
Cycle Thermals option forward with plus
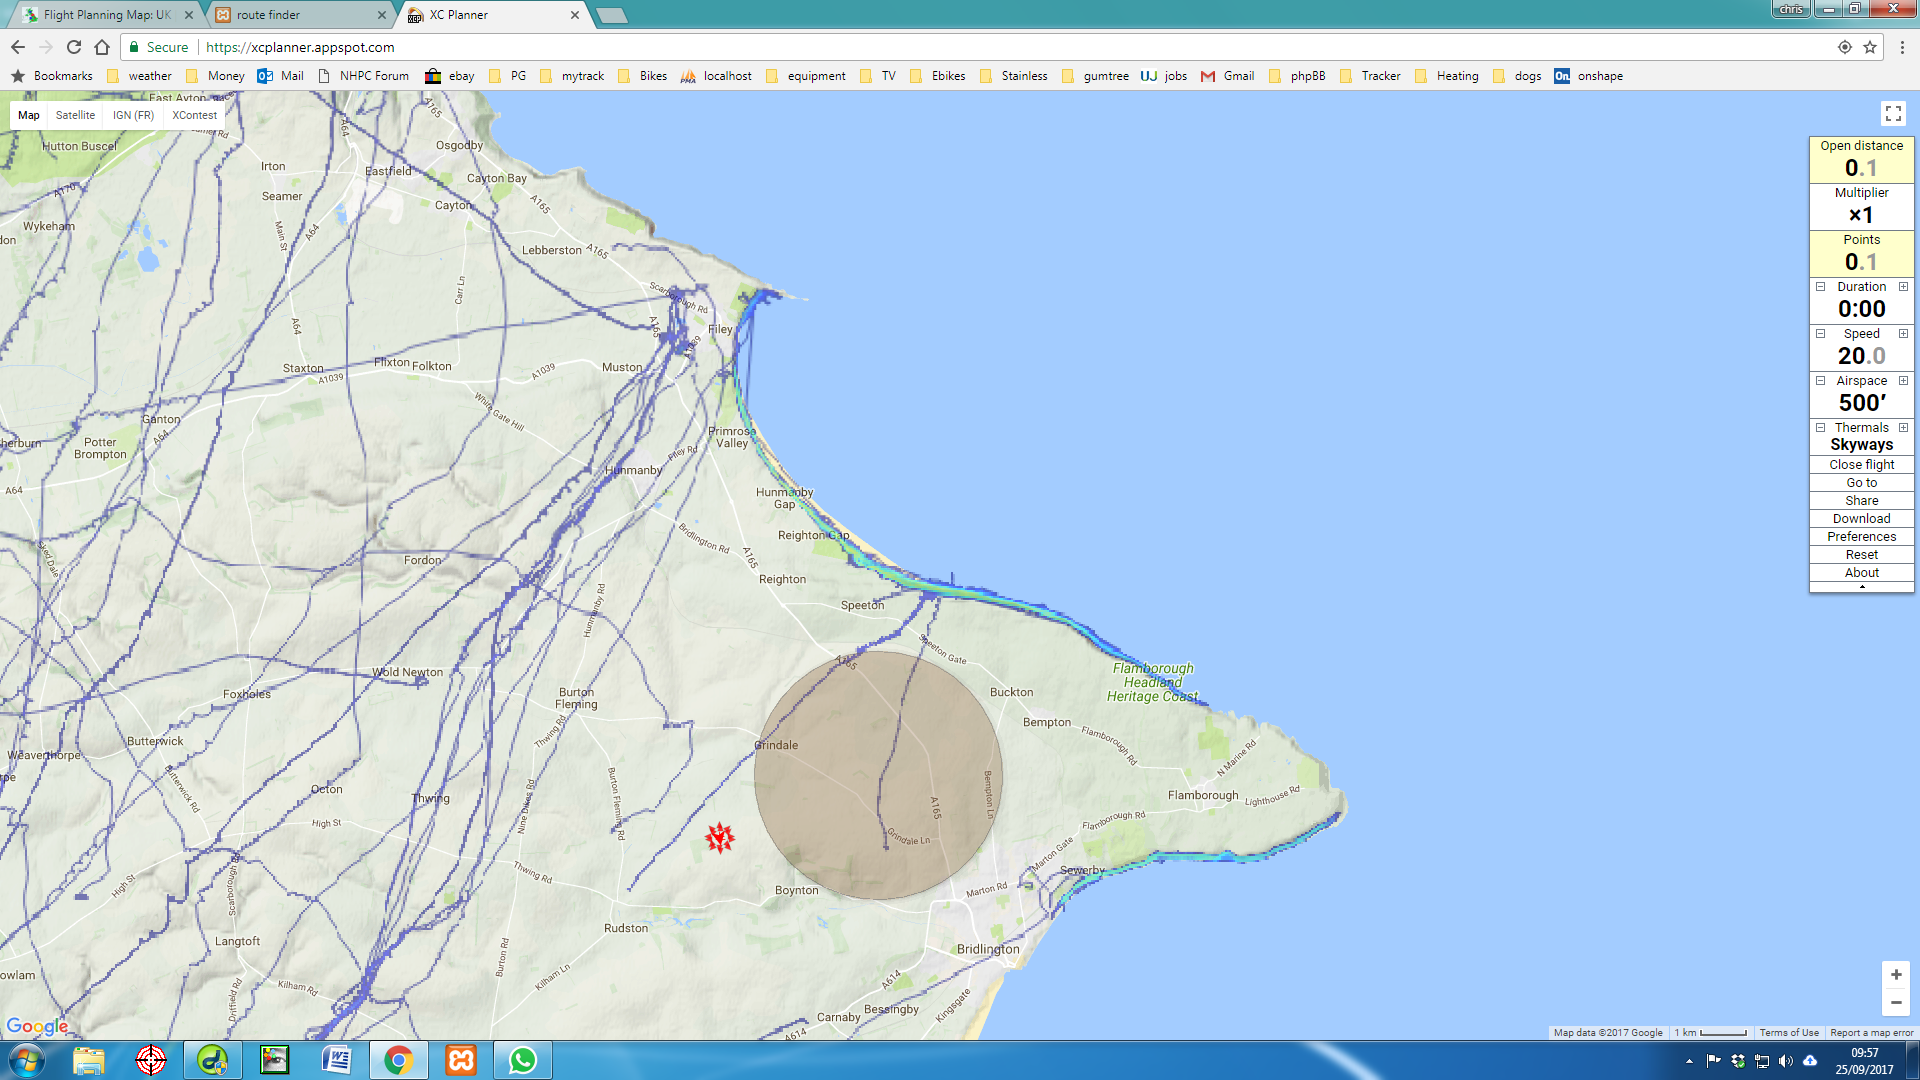[x=1903, y=428]
